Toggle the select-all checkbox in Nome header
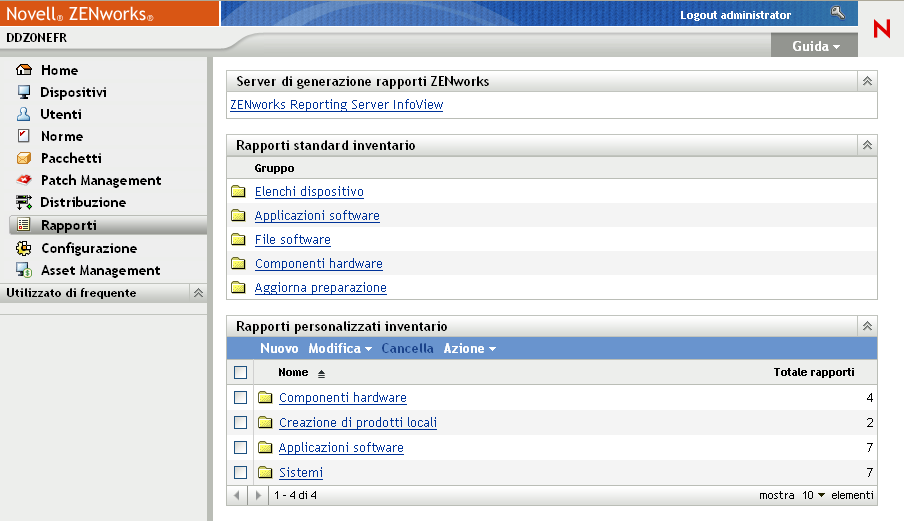904x521 pixels. [x=240, y=373]
